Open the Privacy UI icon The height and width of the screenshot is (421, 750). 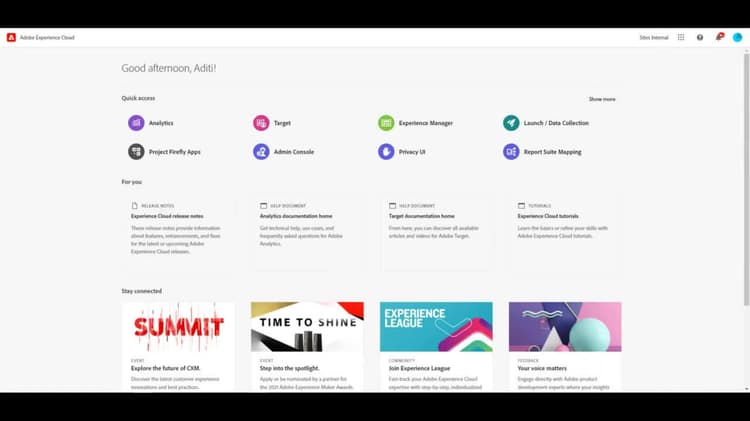386,152
